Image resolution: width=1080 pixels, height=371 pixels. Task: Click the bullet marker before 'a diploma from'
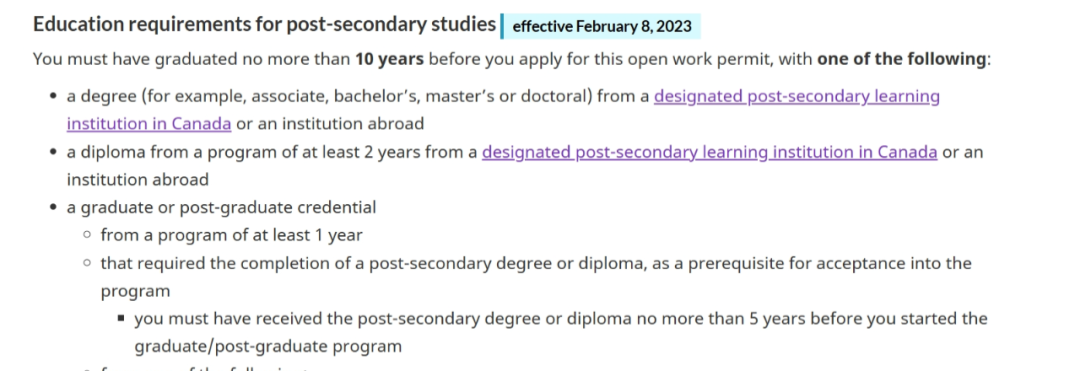pyautogui.click(x=53, y=152)
